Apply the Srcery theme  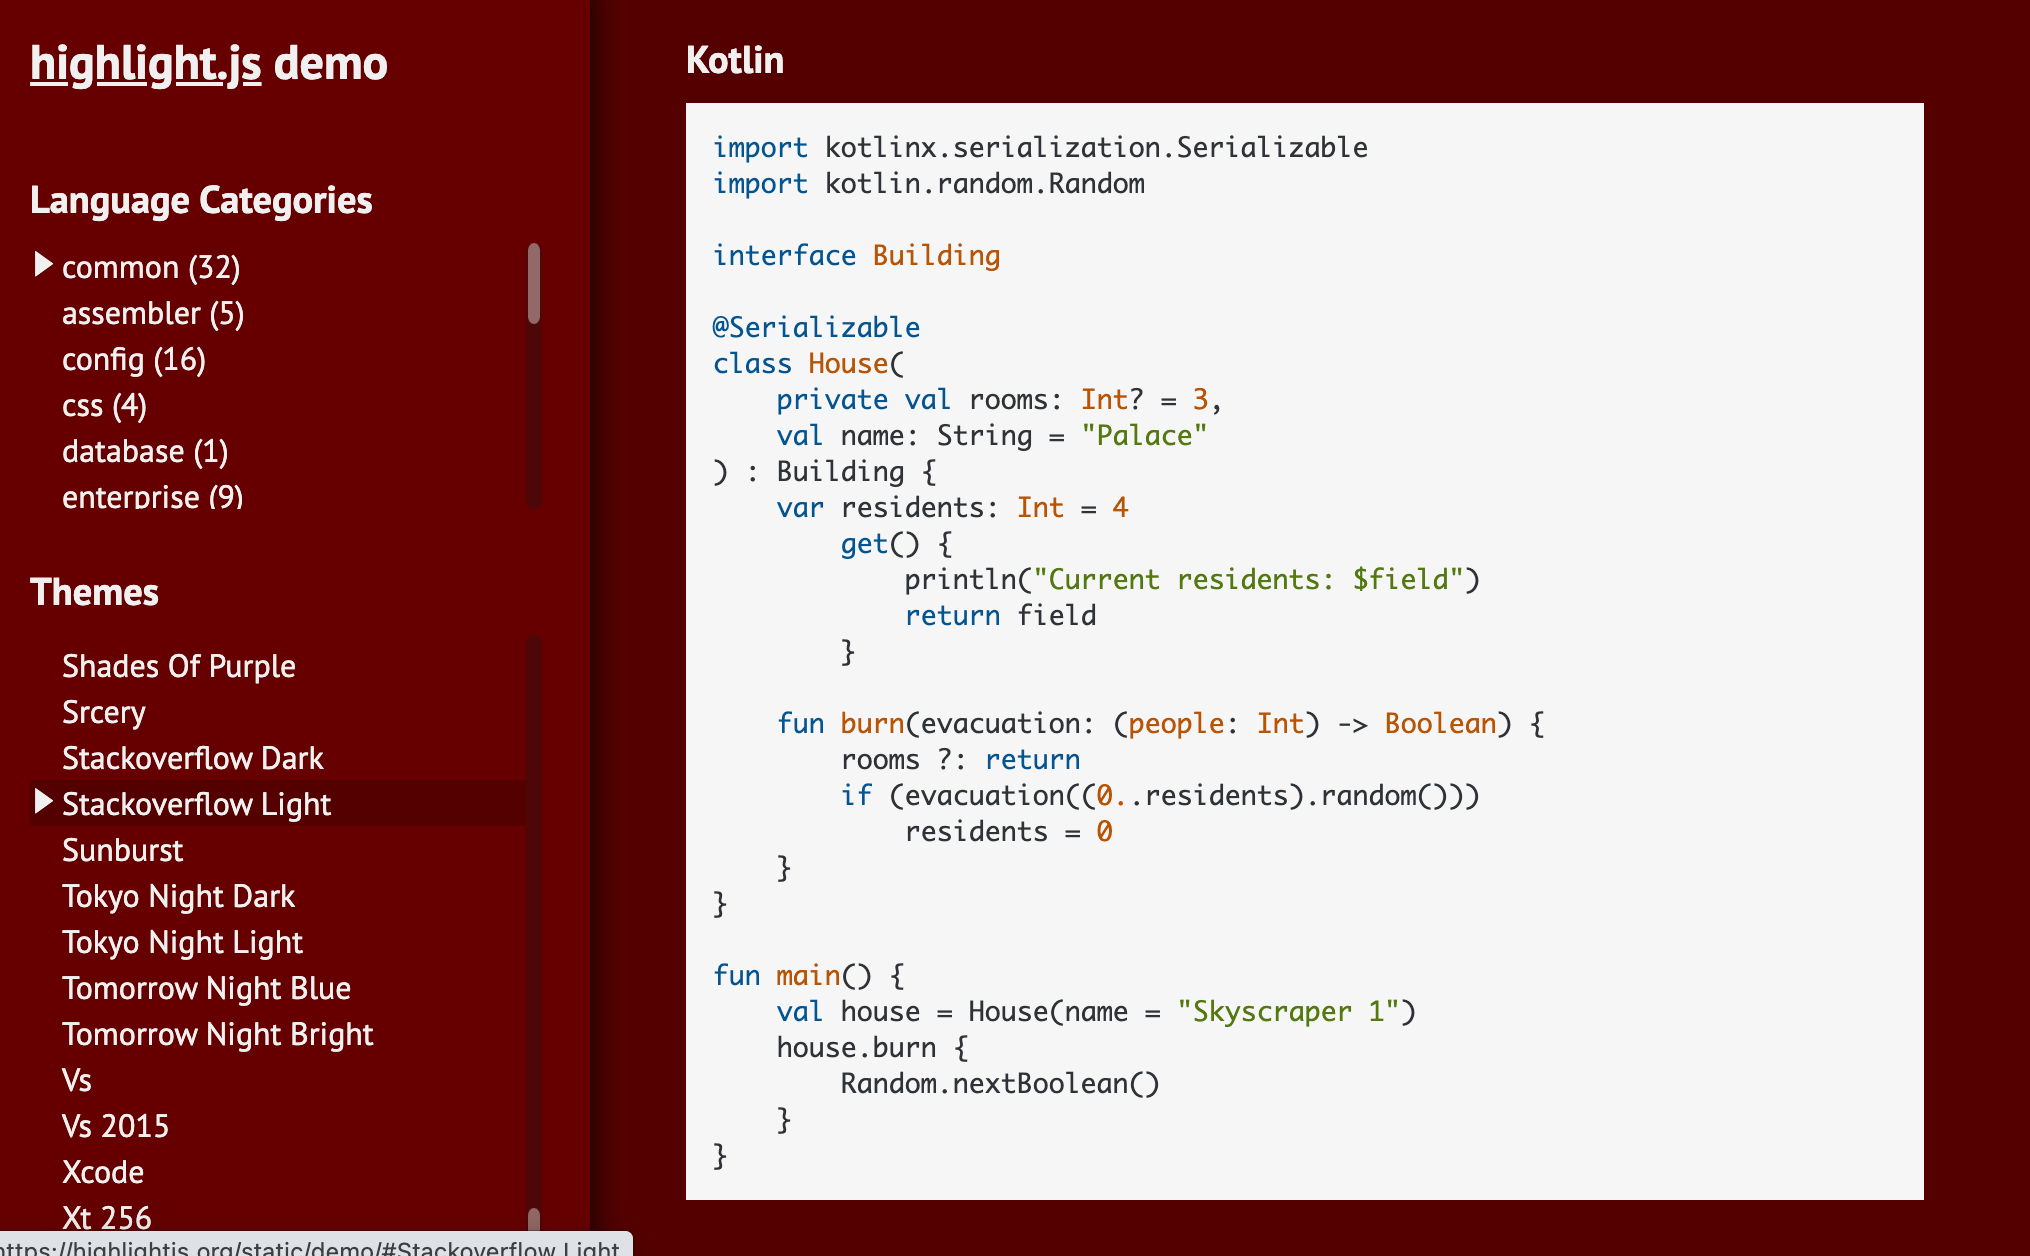click(x=104, y=712)
